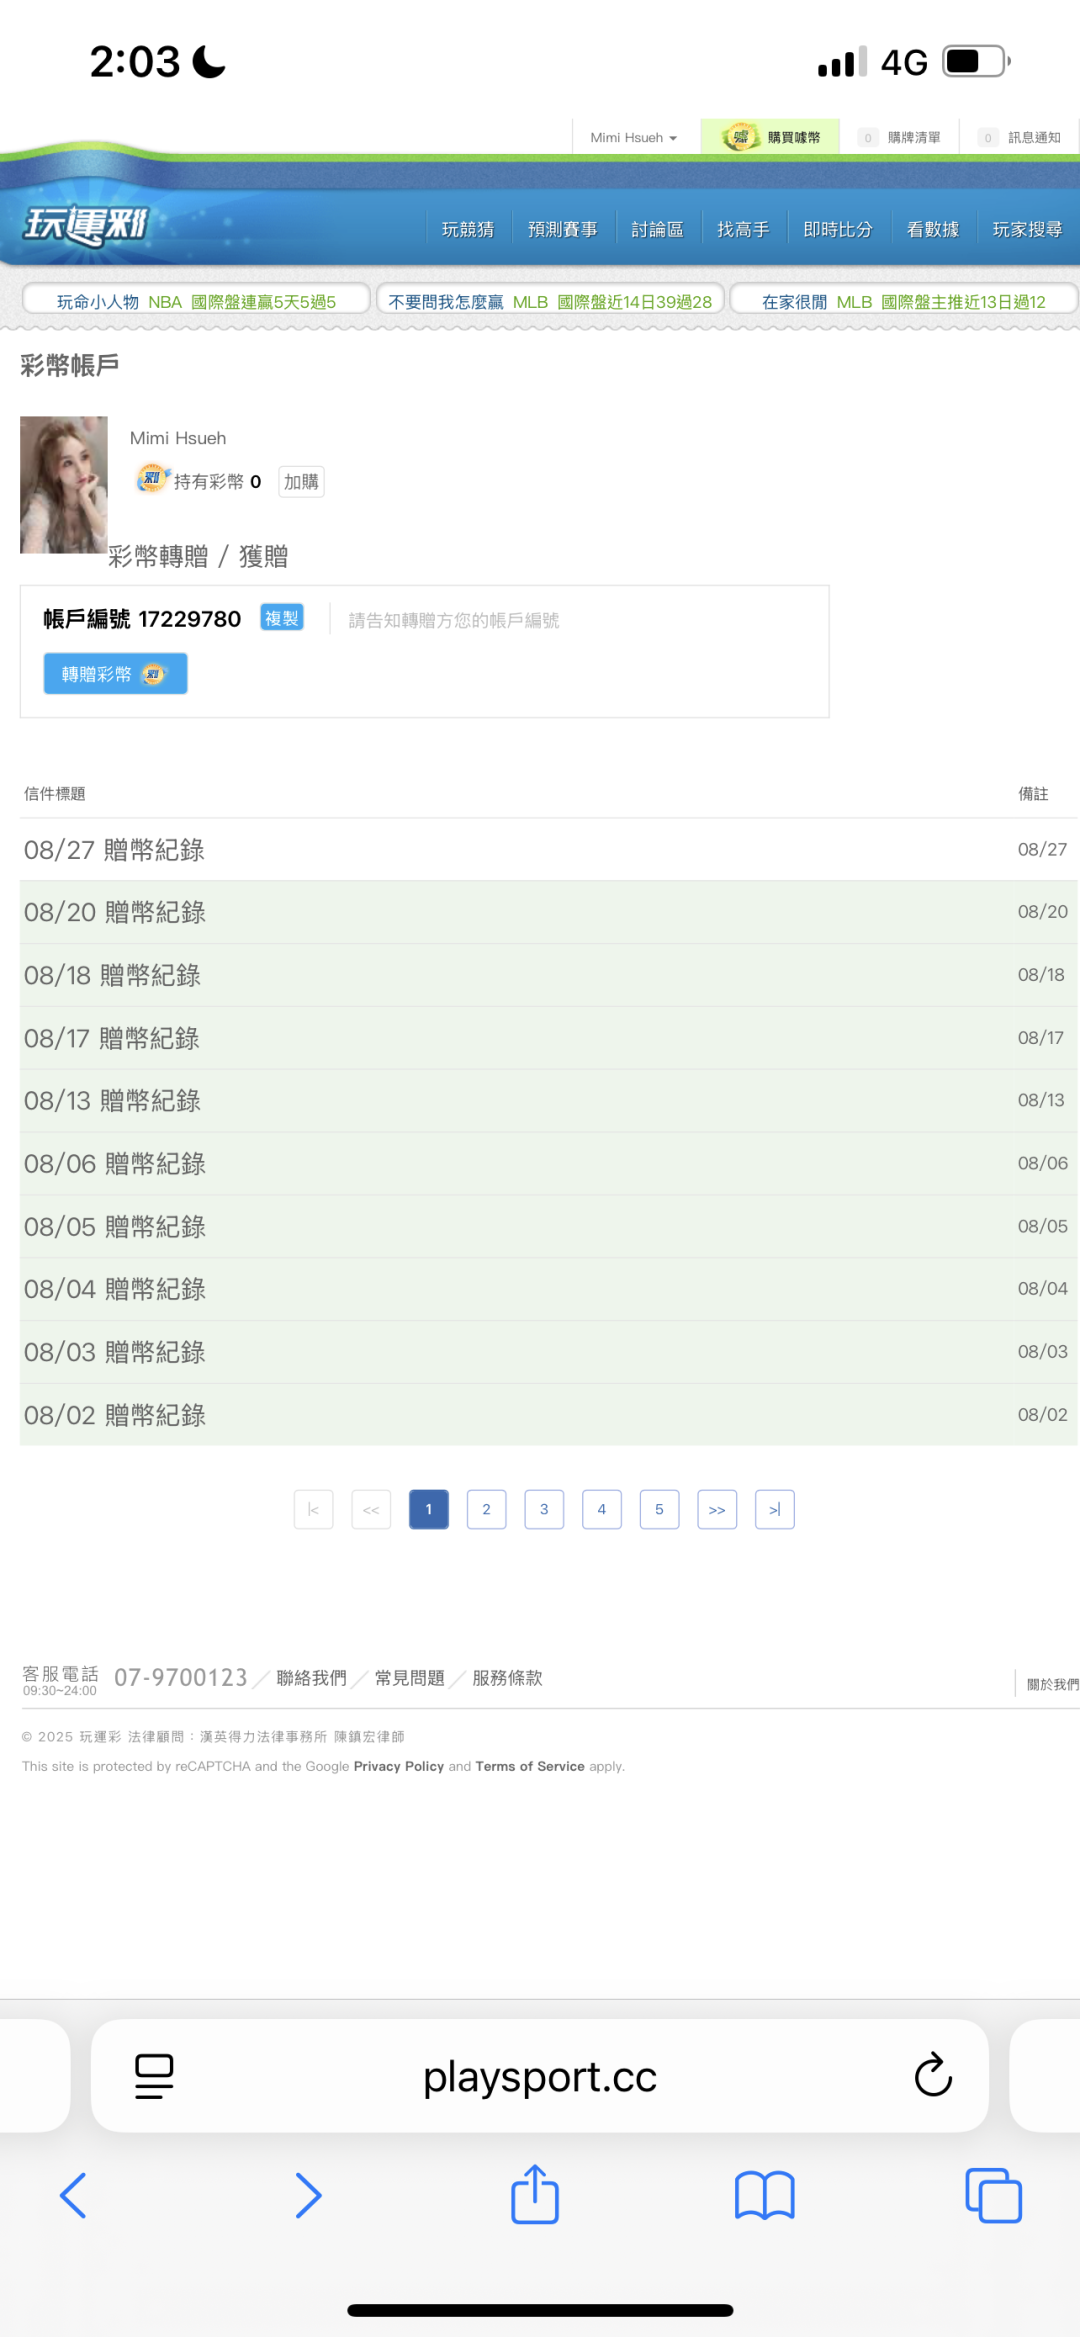Open Safari bookmarks book icon
1080x2337 pixels.
click(x=764, y=2195)
